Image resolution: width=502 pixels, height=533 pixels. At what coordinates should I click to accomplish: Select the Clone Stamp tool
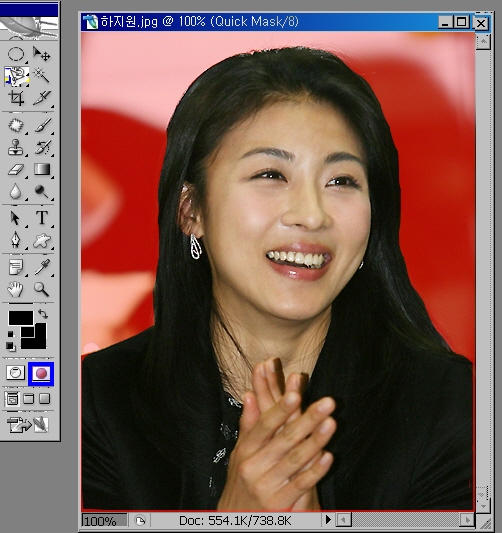coord(16,148)
